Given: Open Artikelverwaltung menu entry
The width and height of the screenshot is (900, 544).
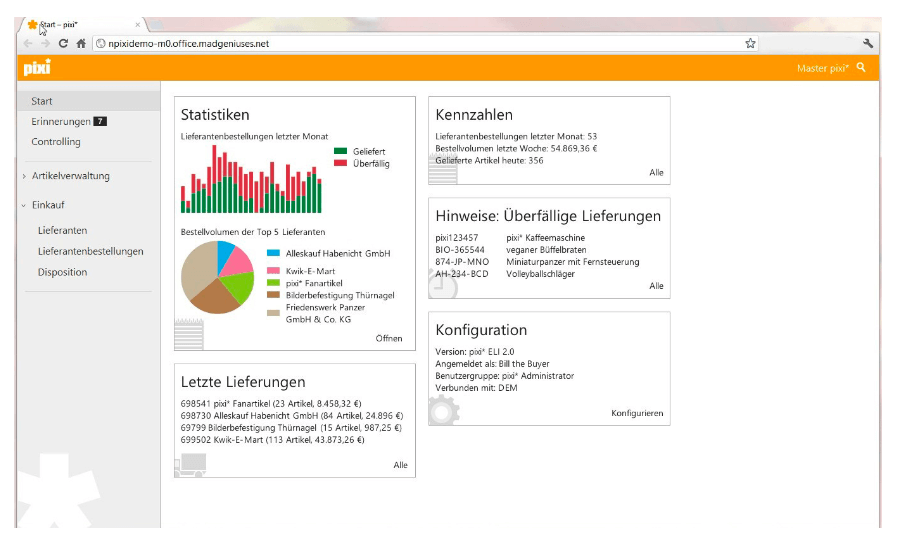Looking at the screenshot, I should 71,176.
